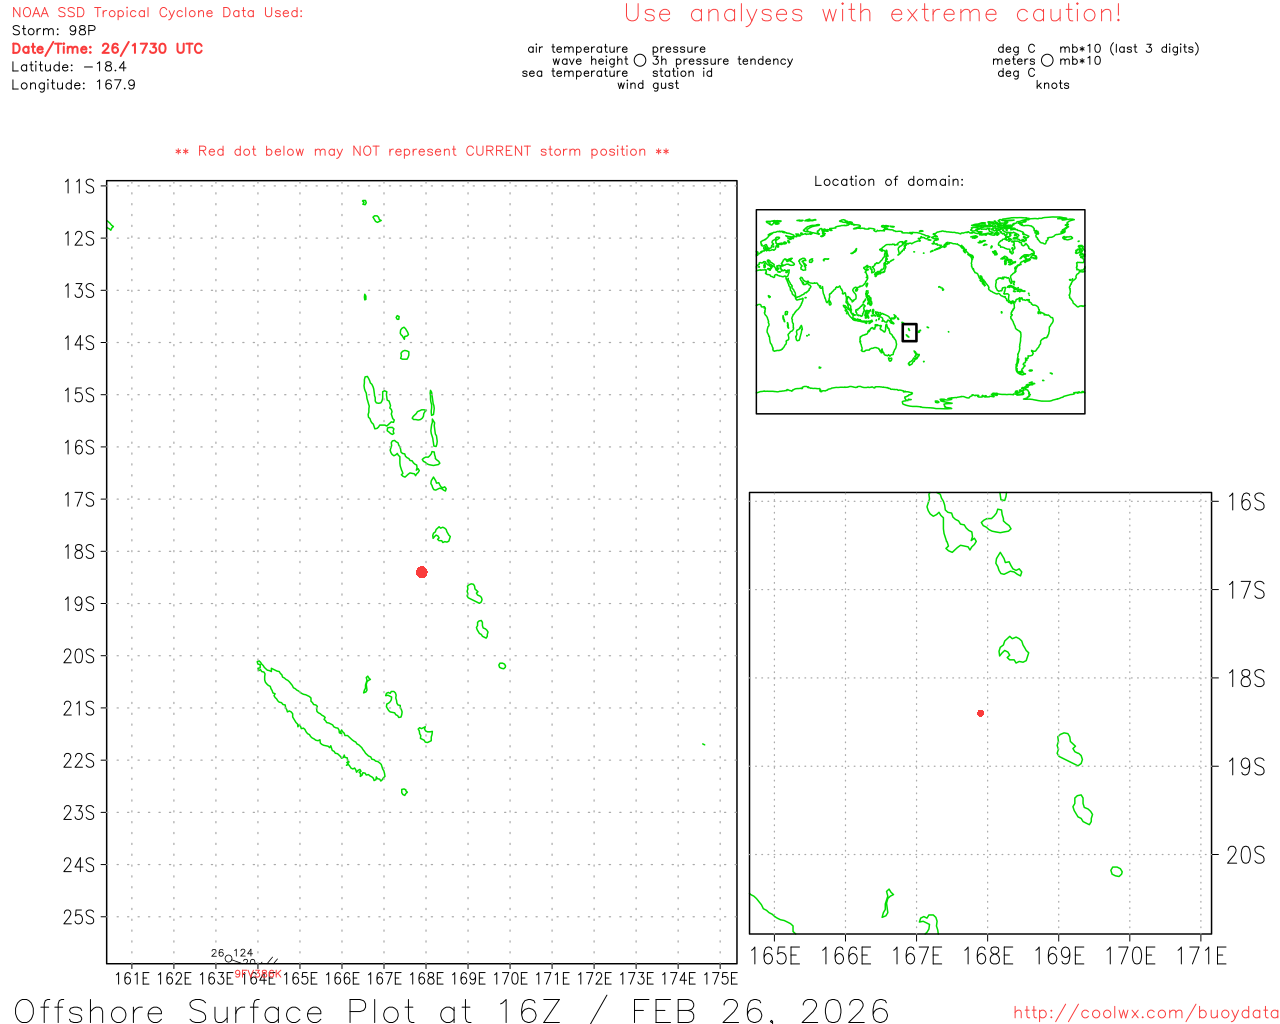Image resolution: width=1280 pixels, height=1024 pixels.
Task: Click the 'meters' units label
Action: pyautogui.click(x=1014, y=61)
